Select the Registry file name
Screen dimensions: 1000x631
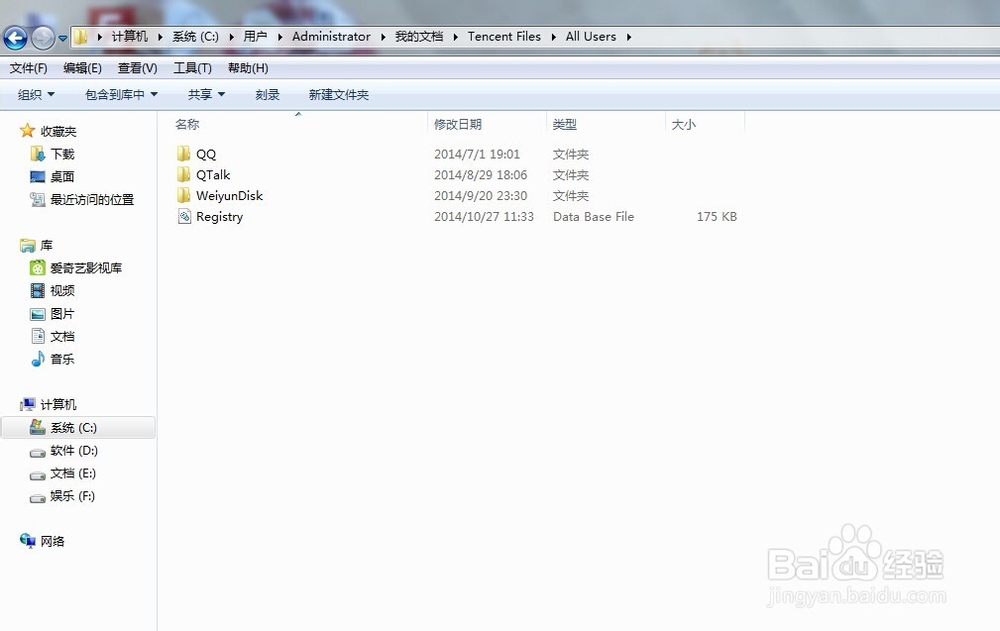click(x=219, y=217)
